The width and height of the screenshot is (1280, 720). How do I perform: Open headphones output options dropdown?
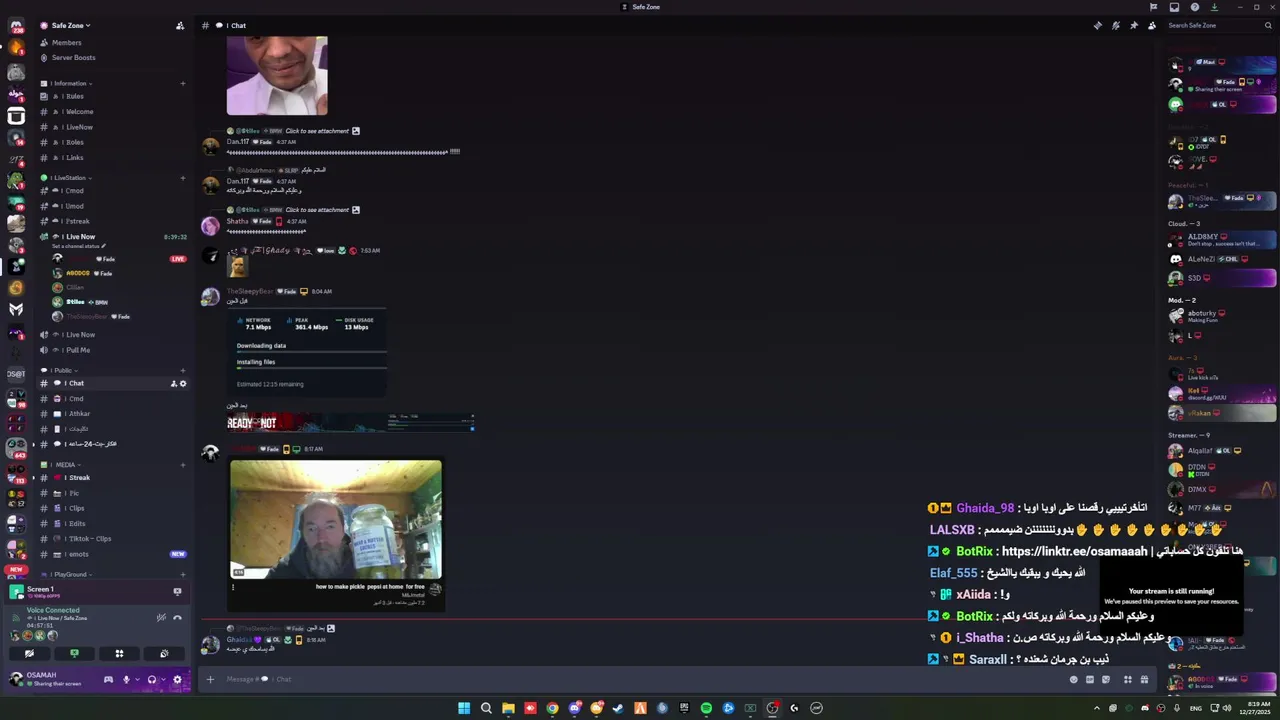(x=162, y=679)
